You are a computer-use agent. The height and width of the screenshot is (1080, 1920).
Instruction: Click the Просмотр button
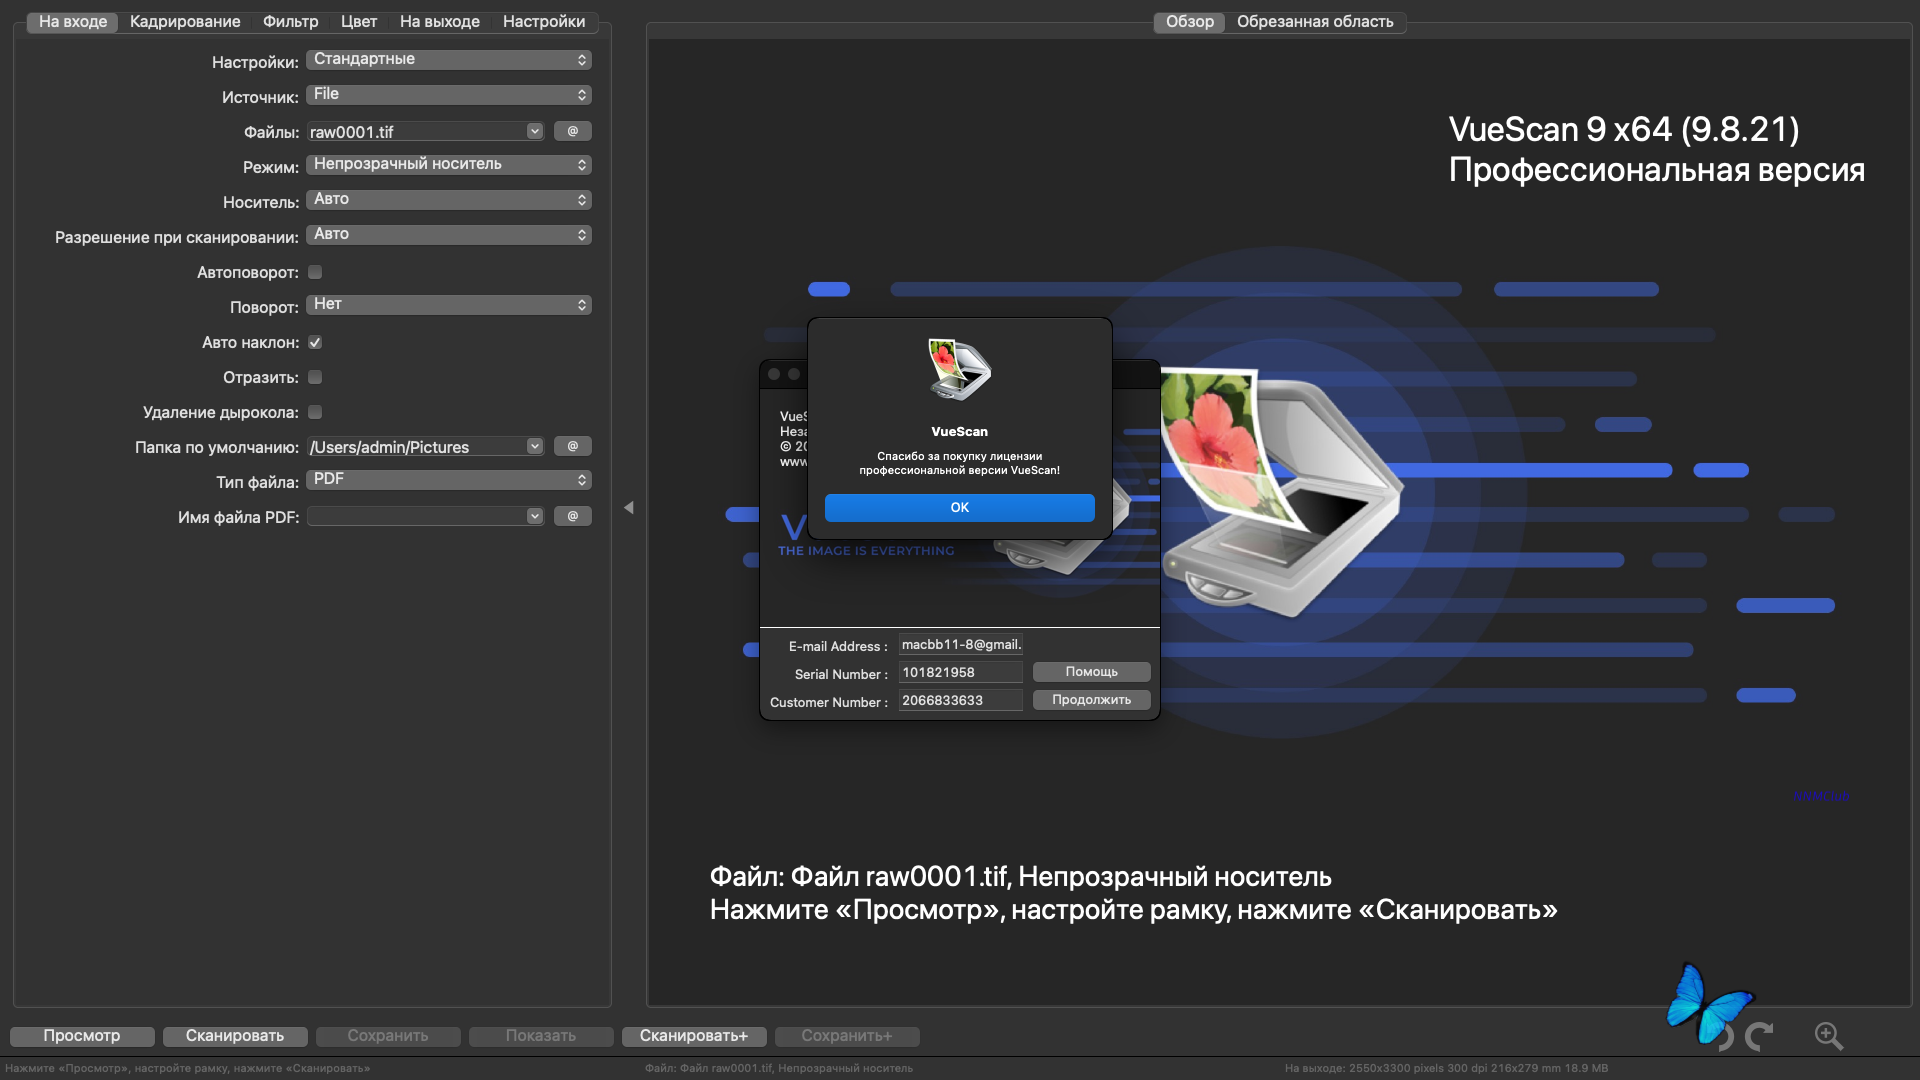click(x=82, y=1036)
